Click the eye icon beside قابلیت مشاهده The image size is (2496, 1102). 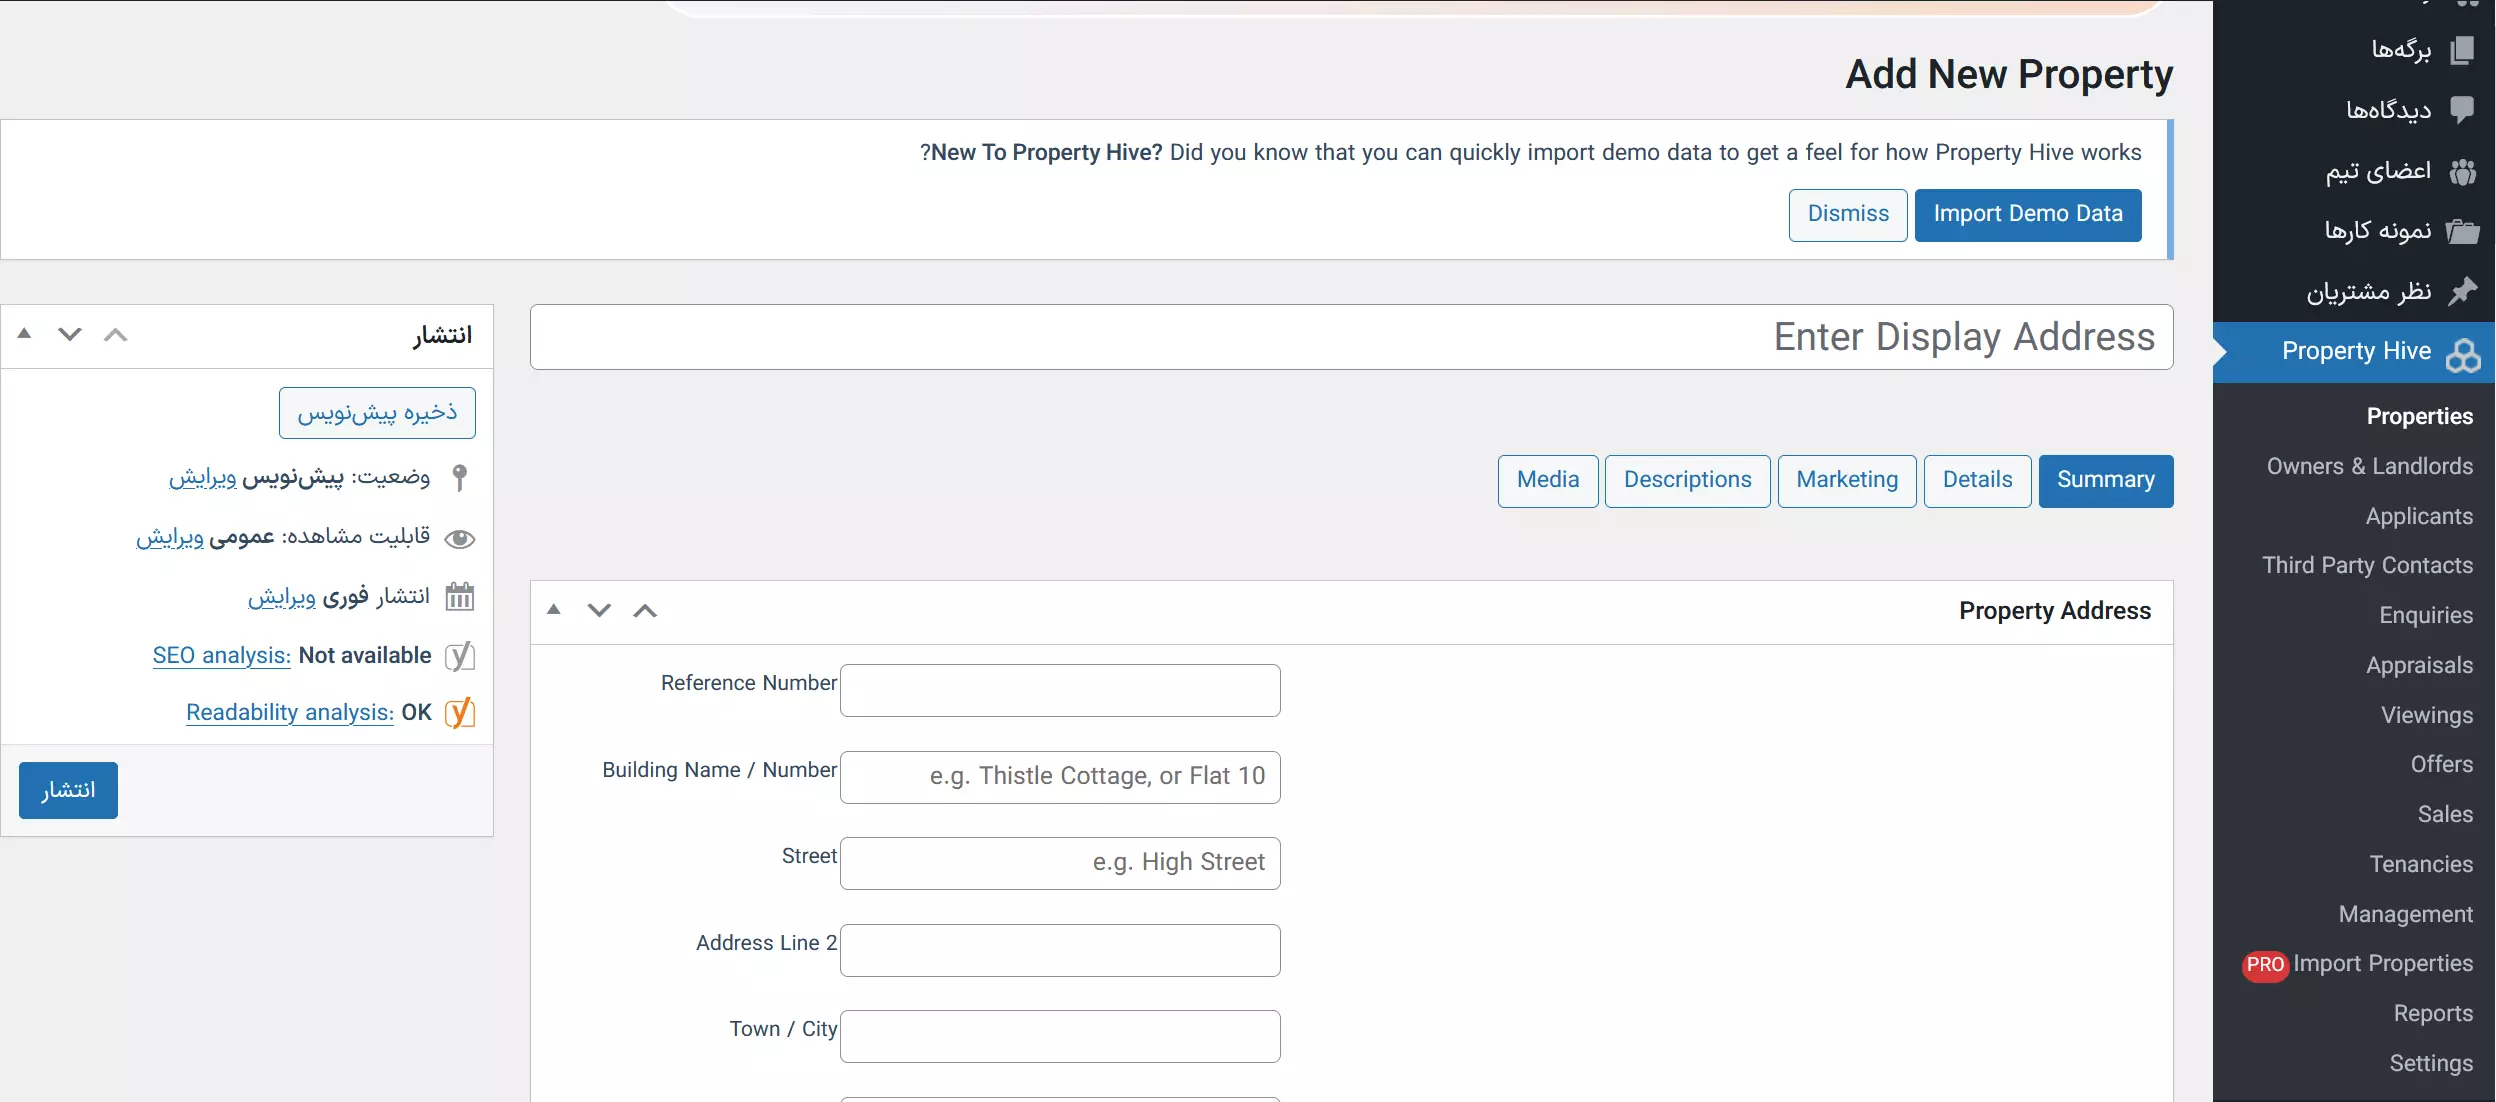(x=460, y=539)
